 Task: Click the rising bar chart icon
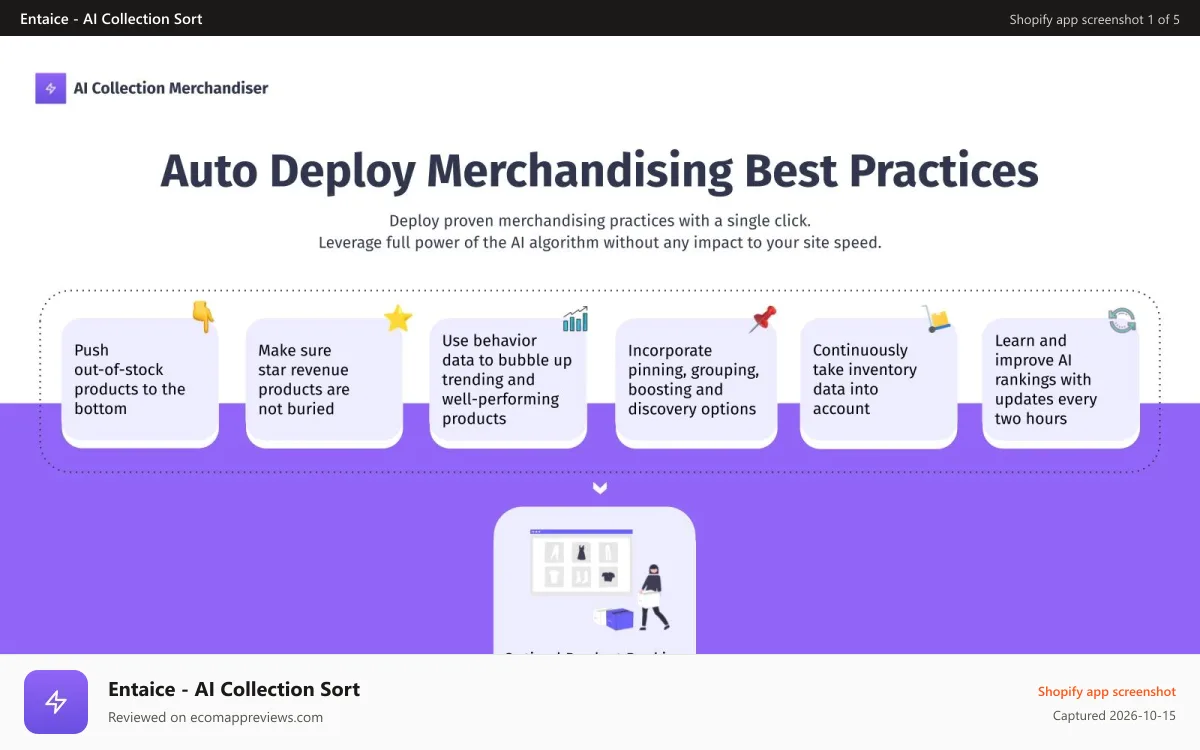(x=575, y=319)
